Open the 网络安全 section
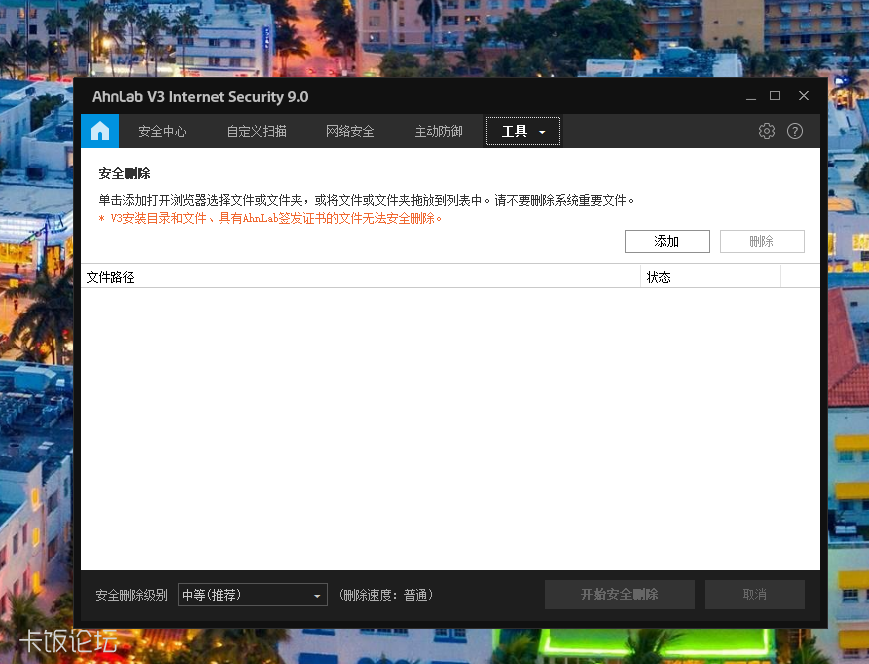The width and height of the screenshot is (869, 664). (x=350, y=130)
